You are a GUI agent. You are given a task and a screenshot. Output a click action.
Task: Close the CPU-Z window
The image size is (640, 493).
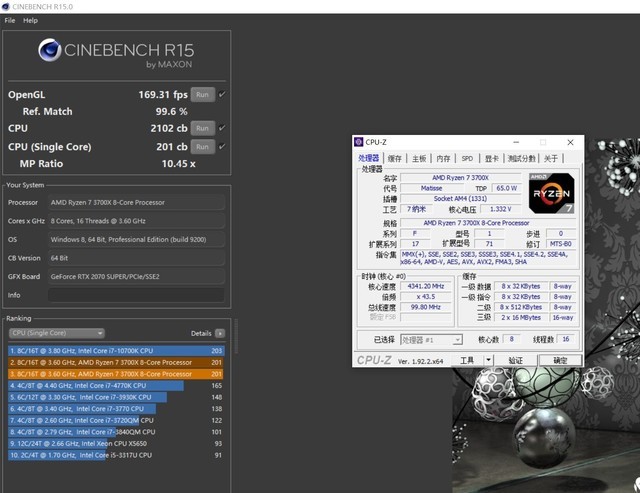[570, 142]
